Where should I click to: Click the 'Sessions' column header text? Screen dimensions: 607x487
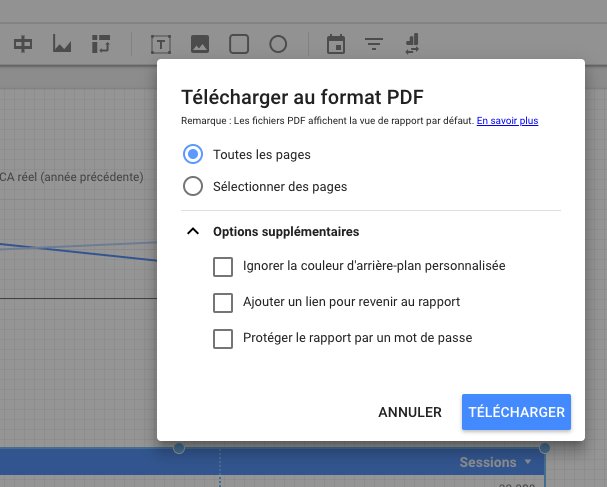488,462
